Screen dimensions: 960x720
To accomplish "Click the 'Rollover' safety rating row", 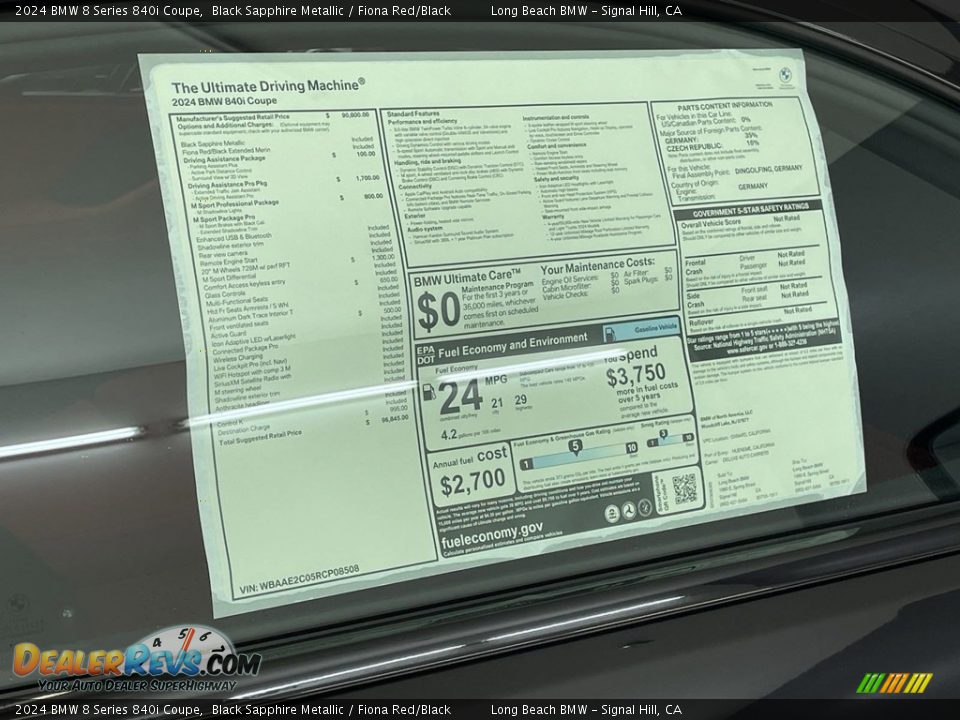I will 749,316.
